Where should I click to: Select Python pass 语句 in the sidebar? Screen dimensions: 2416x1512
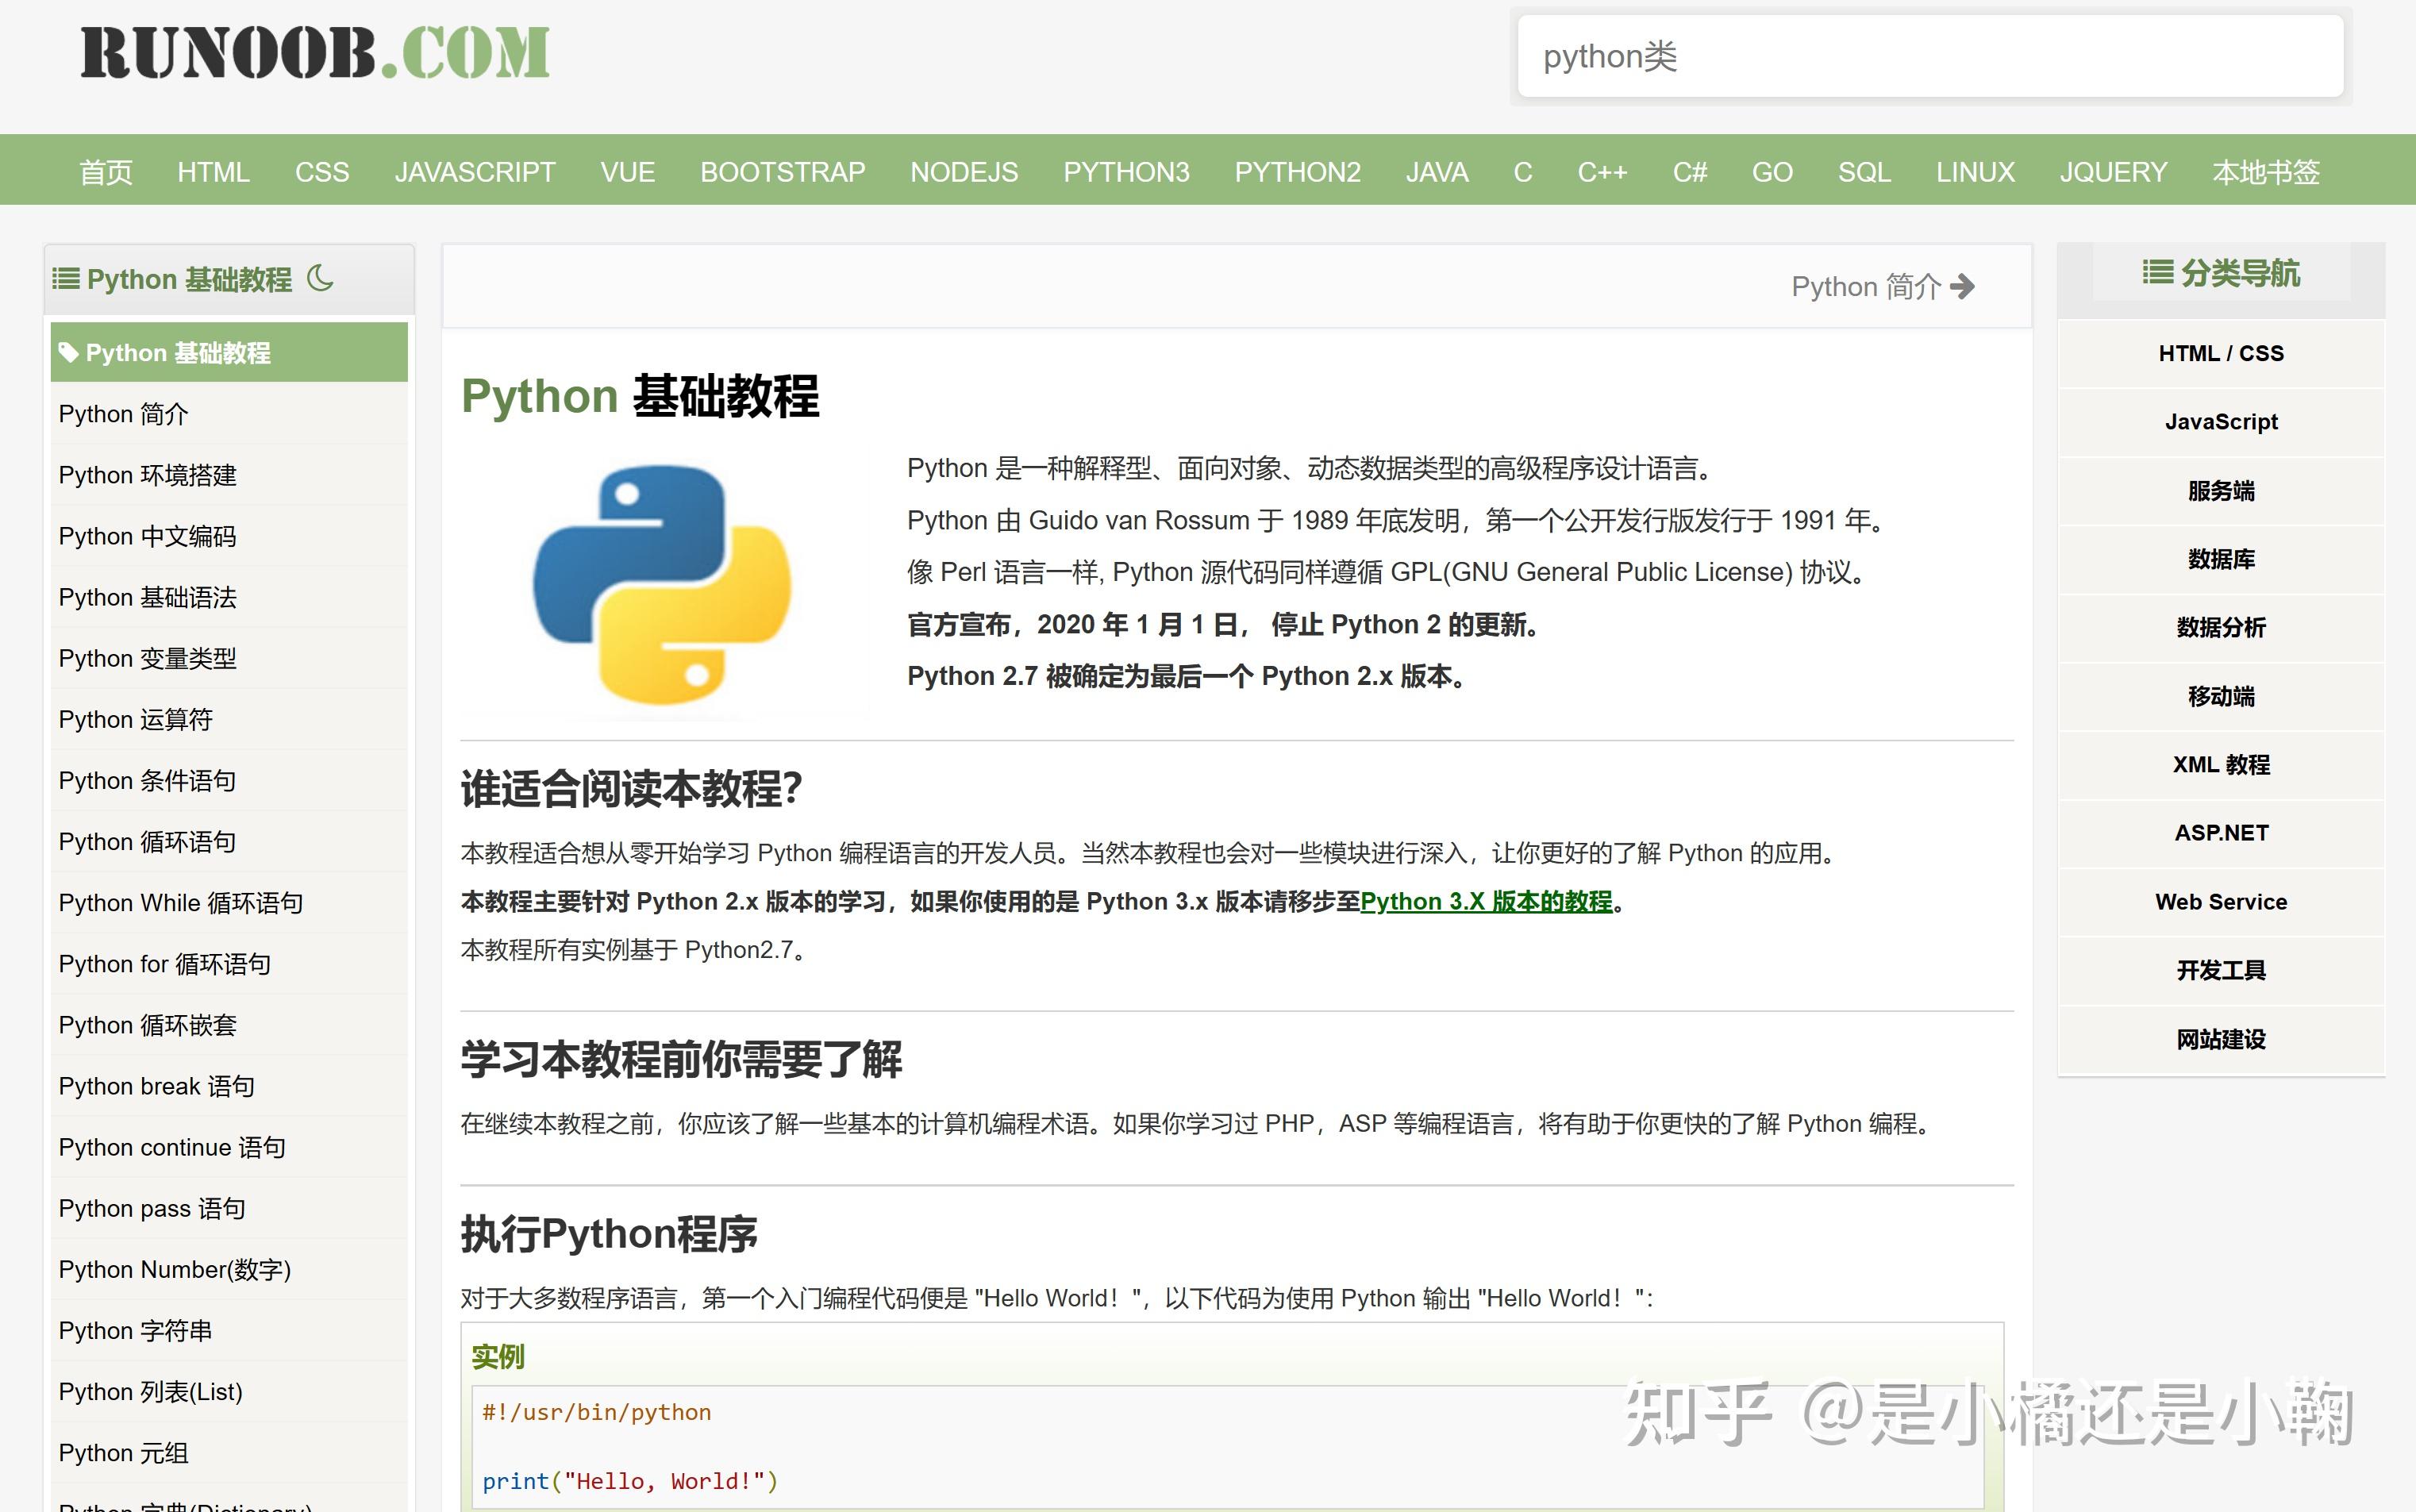click(229, 1208)
